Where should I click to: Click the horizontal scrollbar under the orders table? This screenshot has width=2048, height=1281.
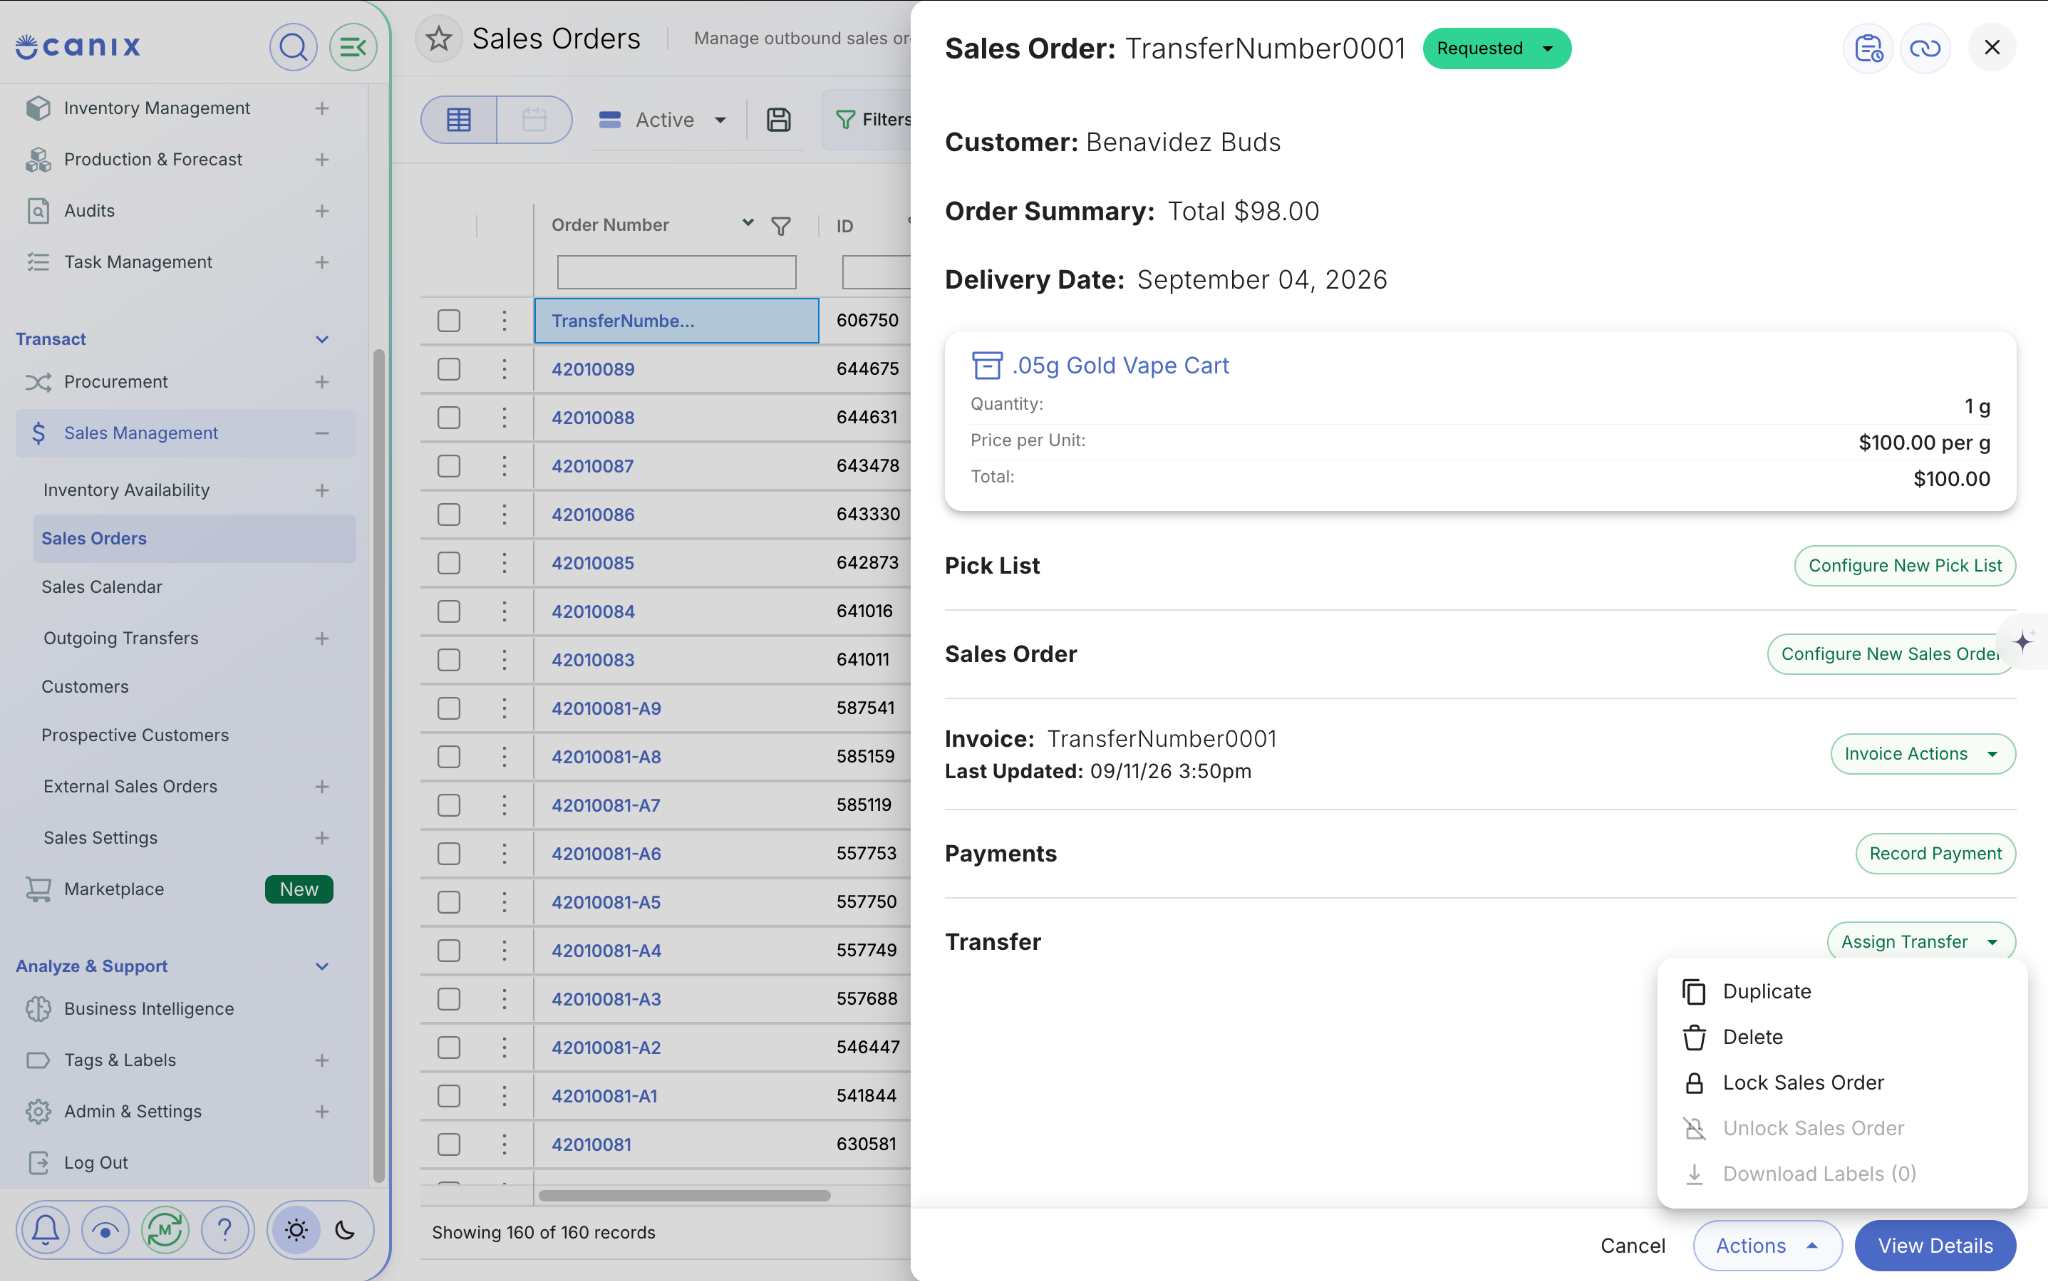tap(684, 1196)
